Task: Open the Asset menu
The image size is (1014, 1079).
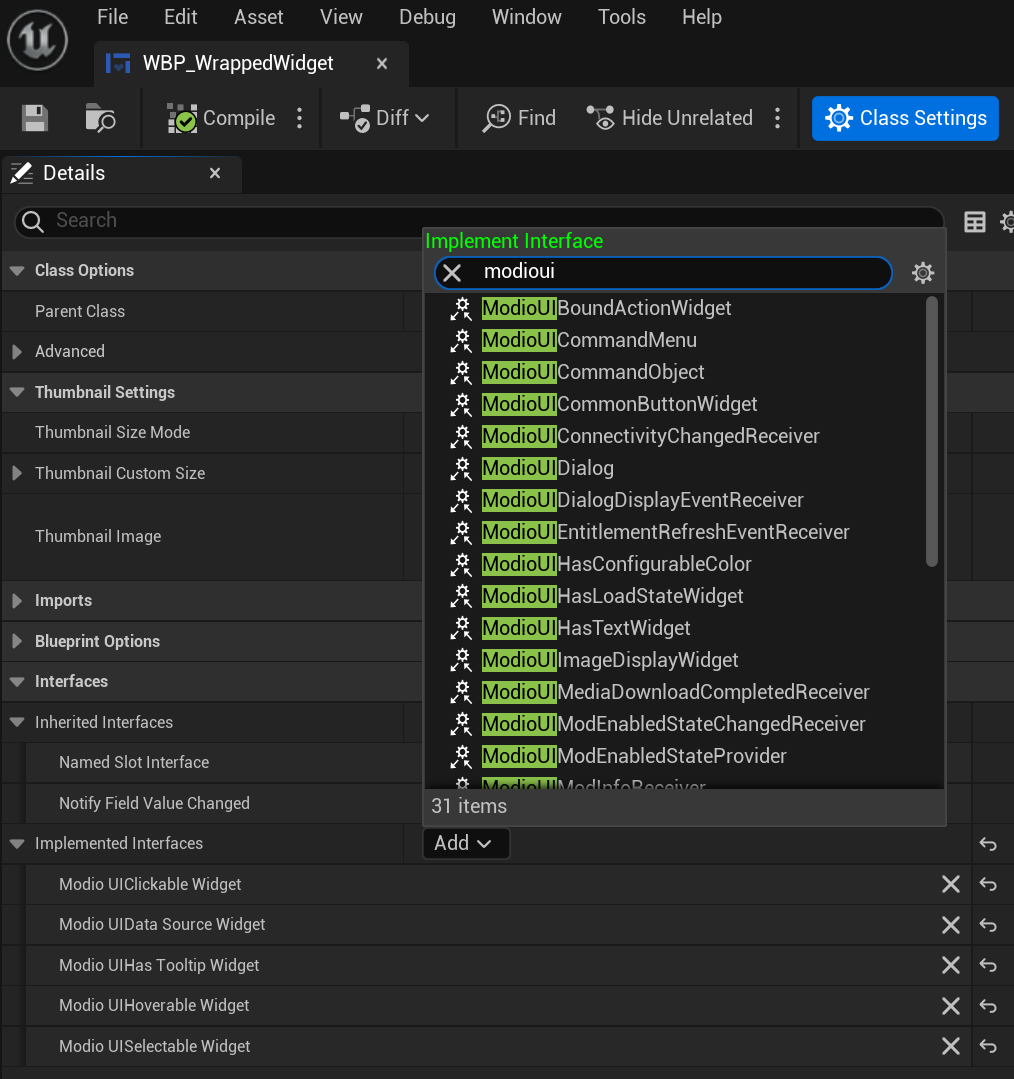Action: (259, 17)
